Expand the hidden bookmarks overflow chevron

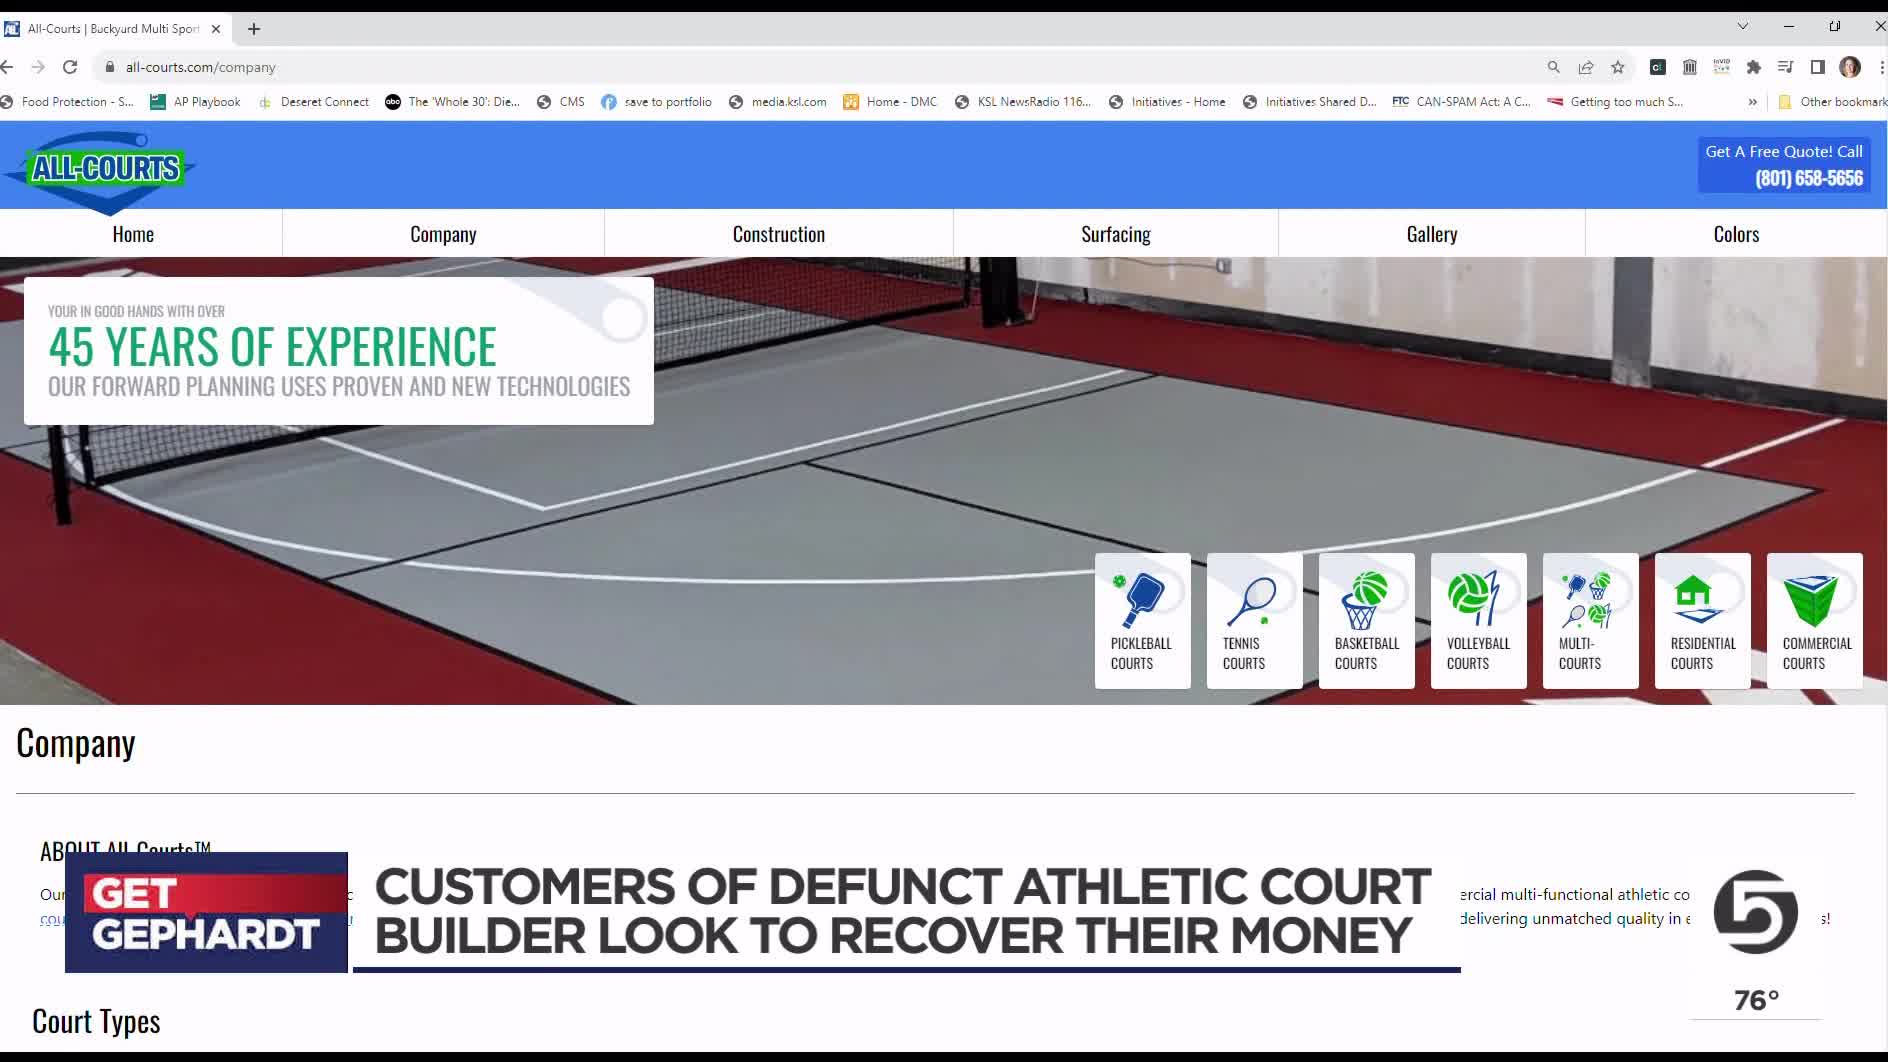[1752, 102]
